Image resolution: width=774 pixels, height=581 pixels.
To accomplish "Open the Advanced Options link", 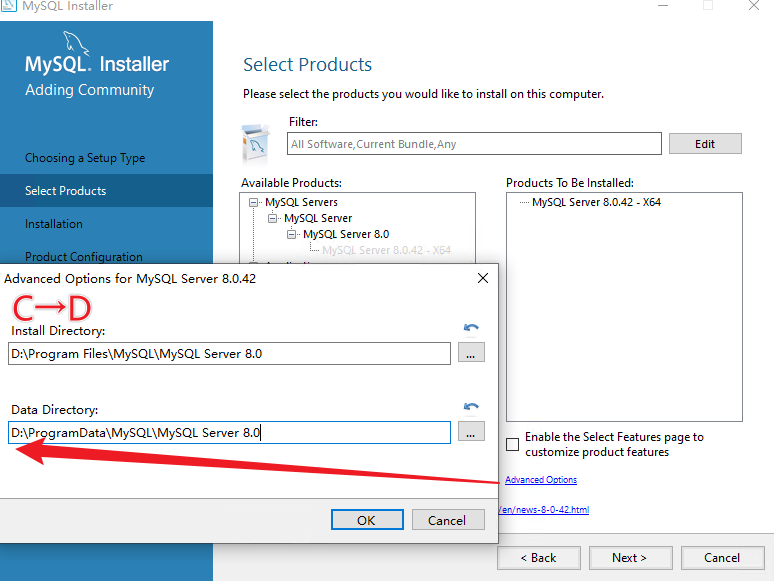I will point(541,480).
